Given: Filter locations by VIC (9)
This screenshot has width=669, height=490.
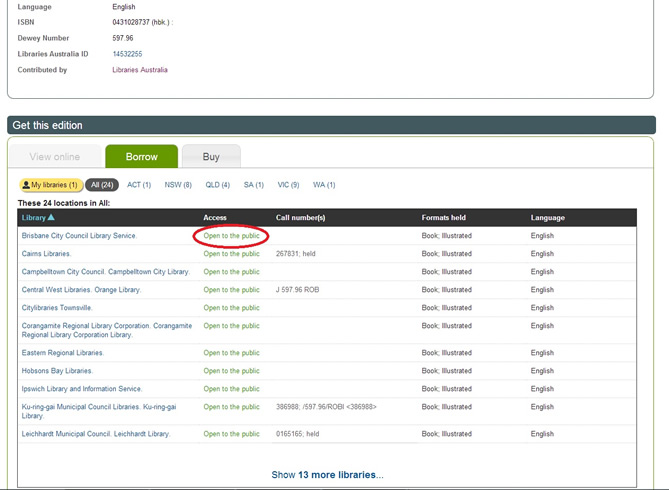Looking at the screenshot, I should [289, 185].
